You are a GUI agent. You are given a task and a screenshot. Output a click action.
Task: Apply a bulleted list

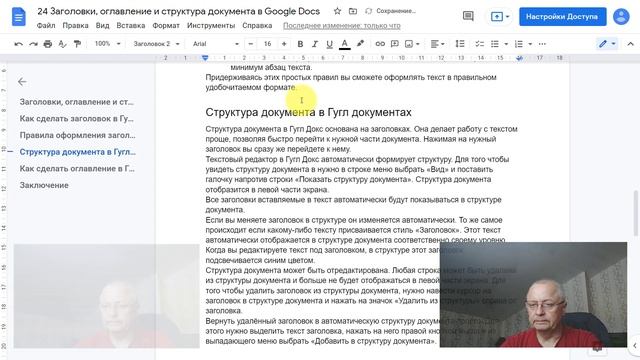[495, 44]
